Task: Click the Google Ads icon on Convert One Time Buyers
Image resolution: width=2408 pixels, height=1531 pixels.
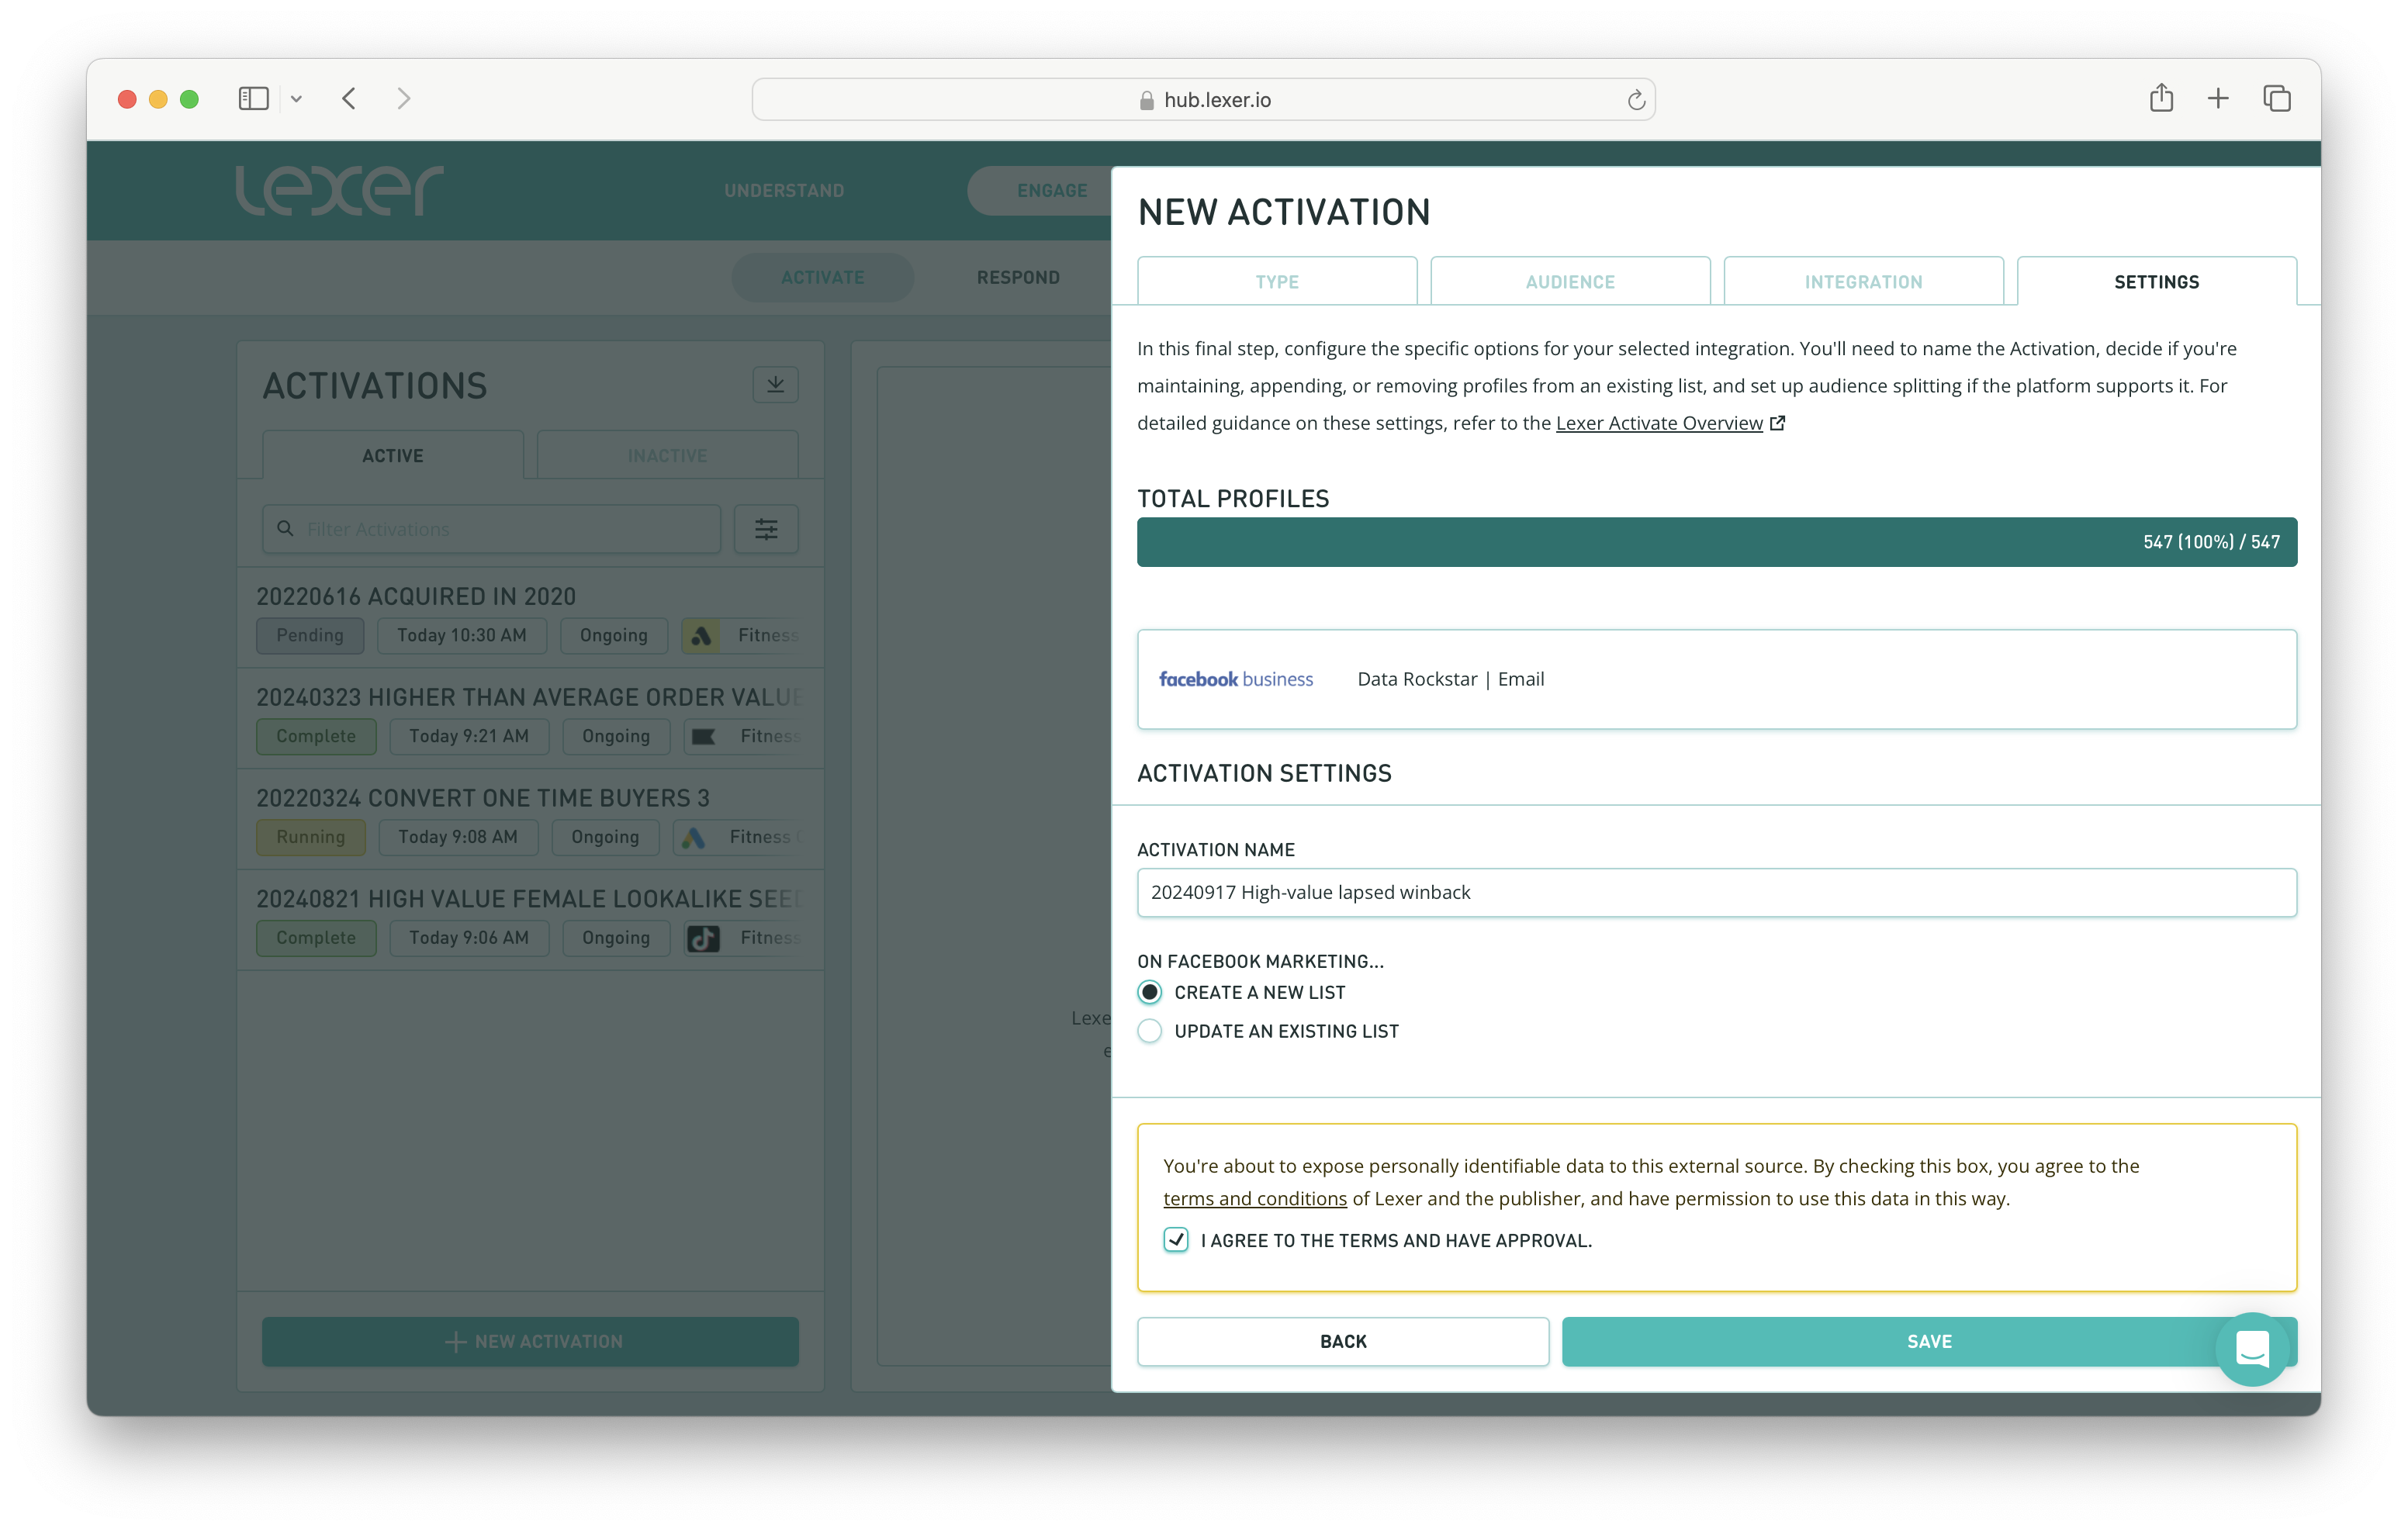Action: (x=693, y=837)
